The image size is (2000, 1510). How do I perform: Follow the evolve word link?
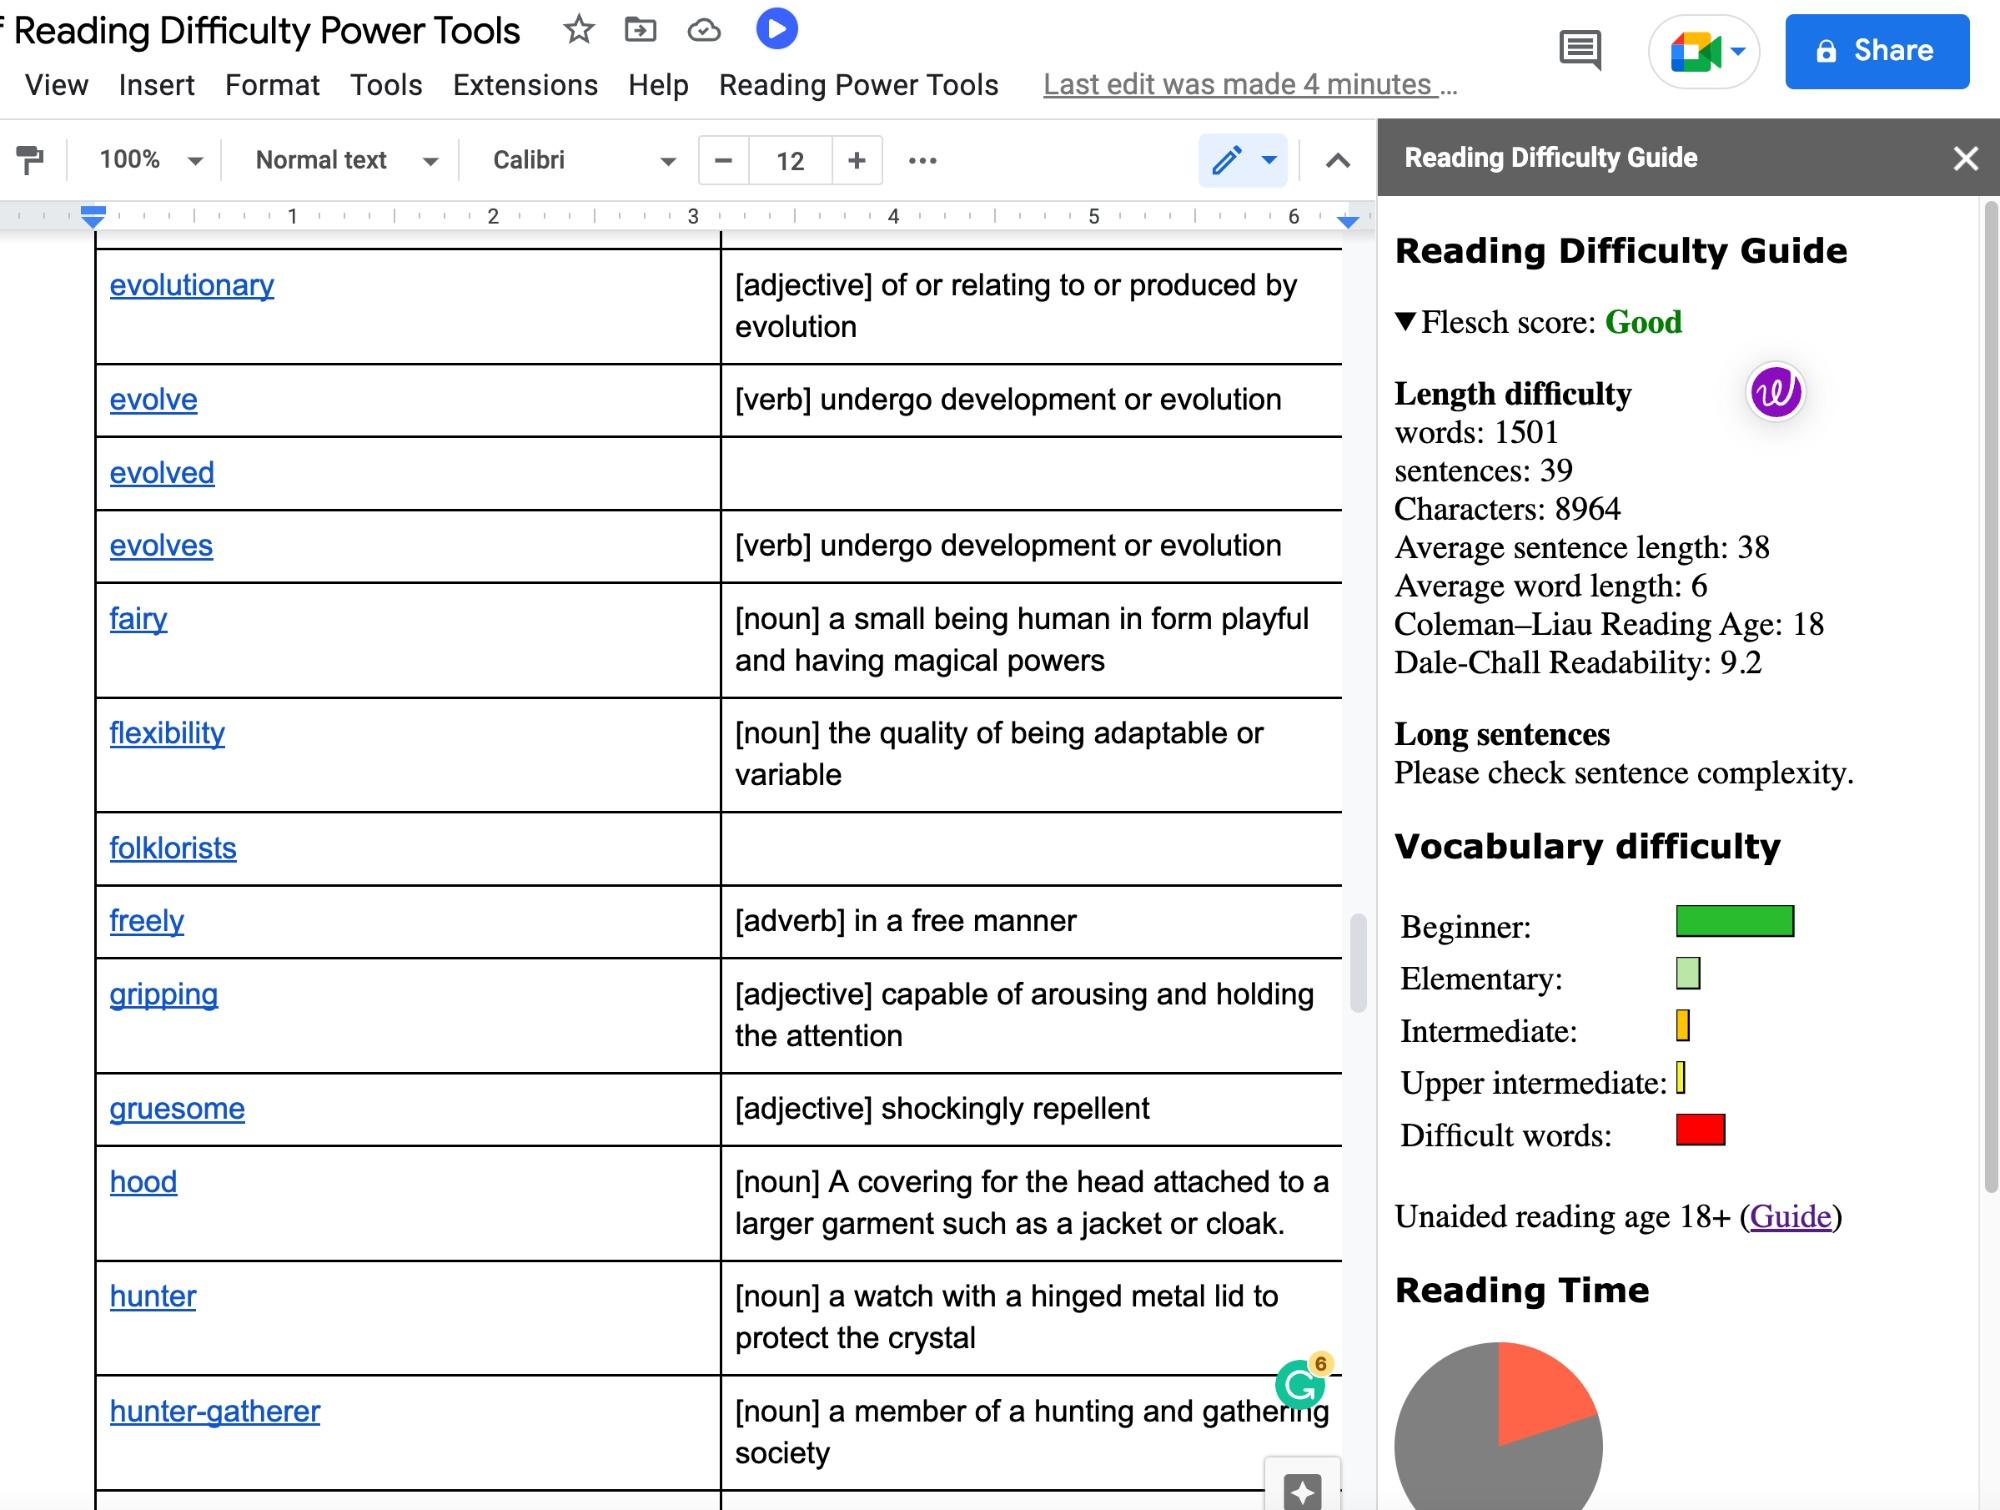(153, 400)
